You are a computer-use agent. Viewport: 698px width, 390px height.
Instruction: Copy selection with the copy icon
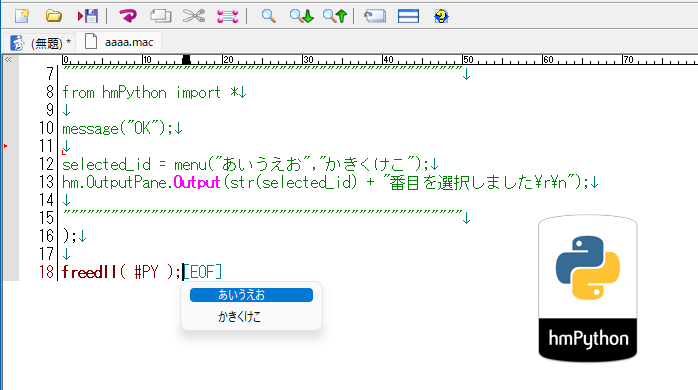pos(160,16)
